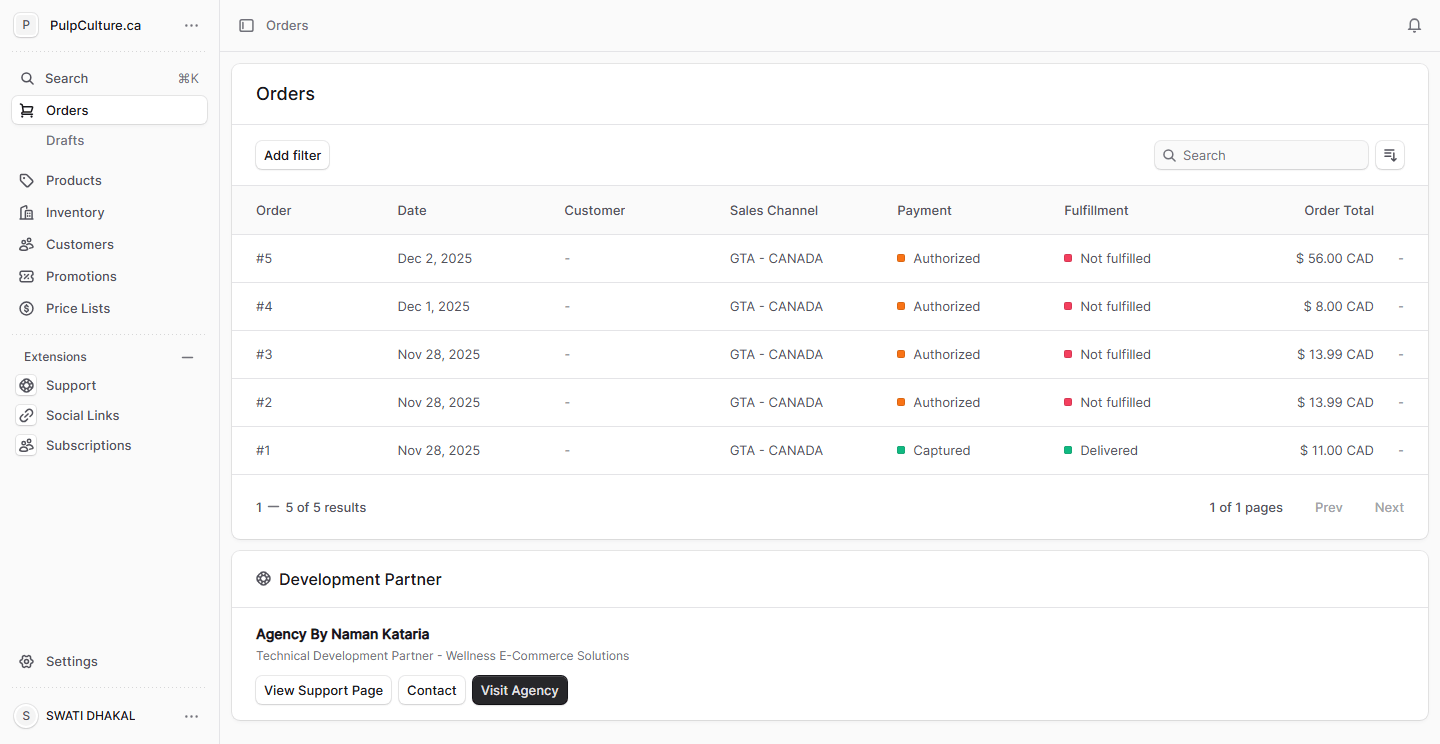Open View Support Page
The image size is (1440, 744).
click(x=323, y=690)
